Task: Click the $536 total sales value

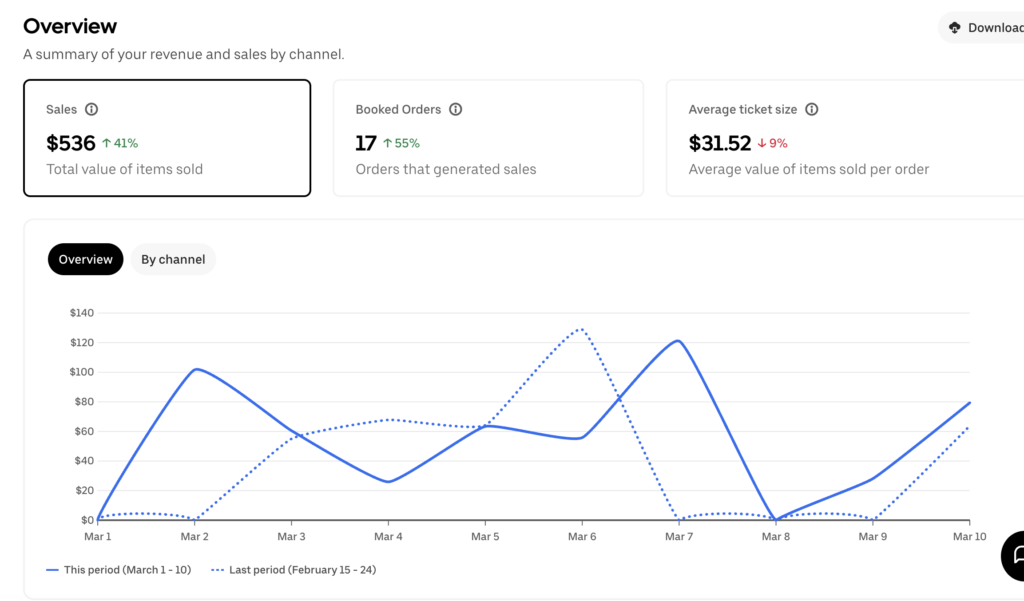Action: [70, 144]
